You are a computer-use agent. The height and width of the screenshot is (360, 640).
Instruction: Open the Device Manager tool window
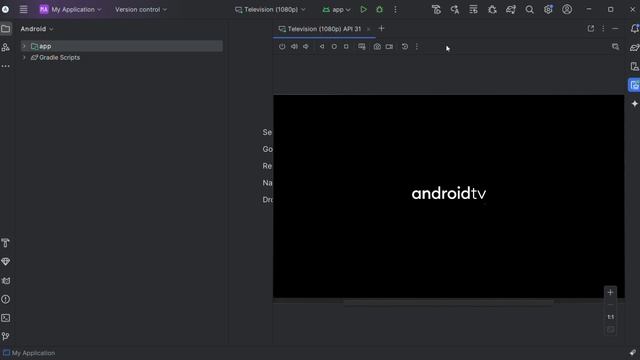point(634,66)
